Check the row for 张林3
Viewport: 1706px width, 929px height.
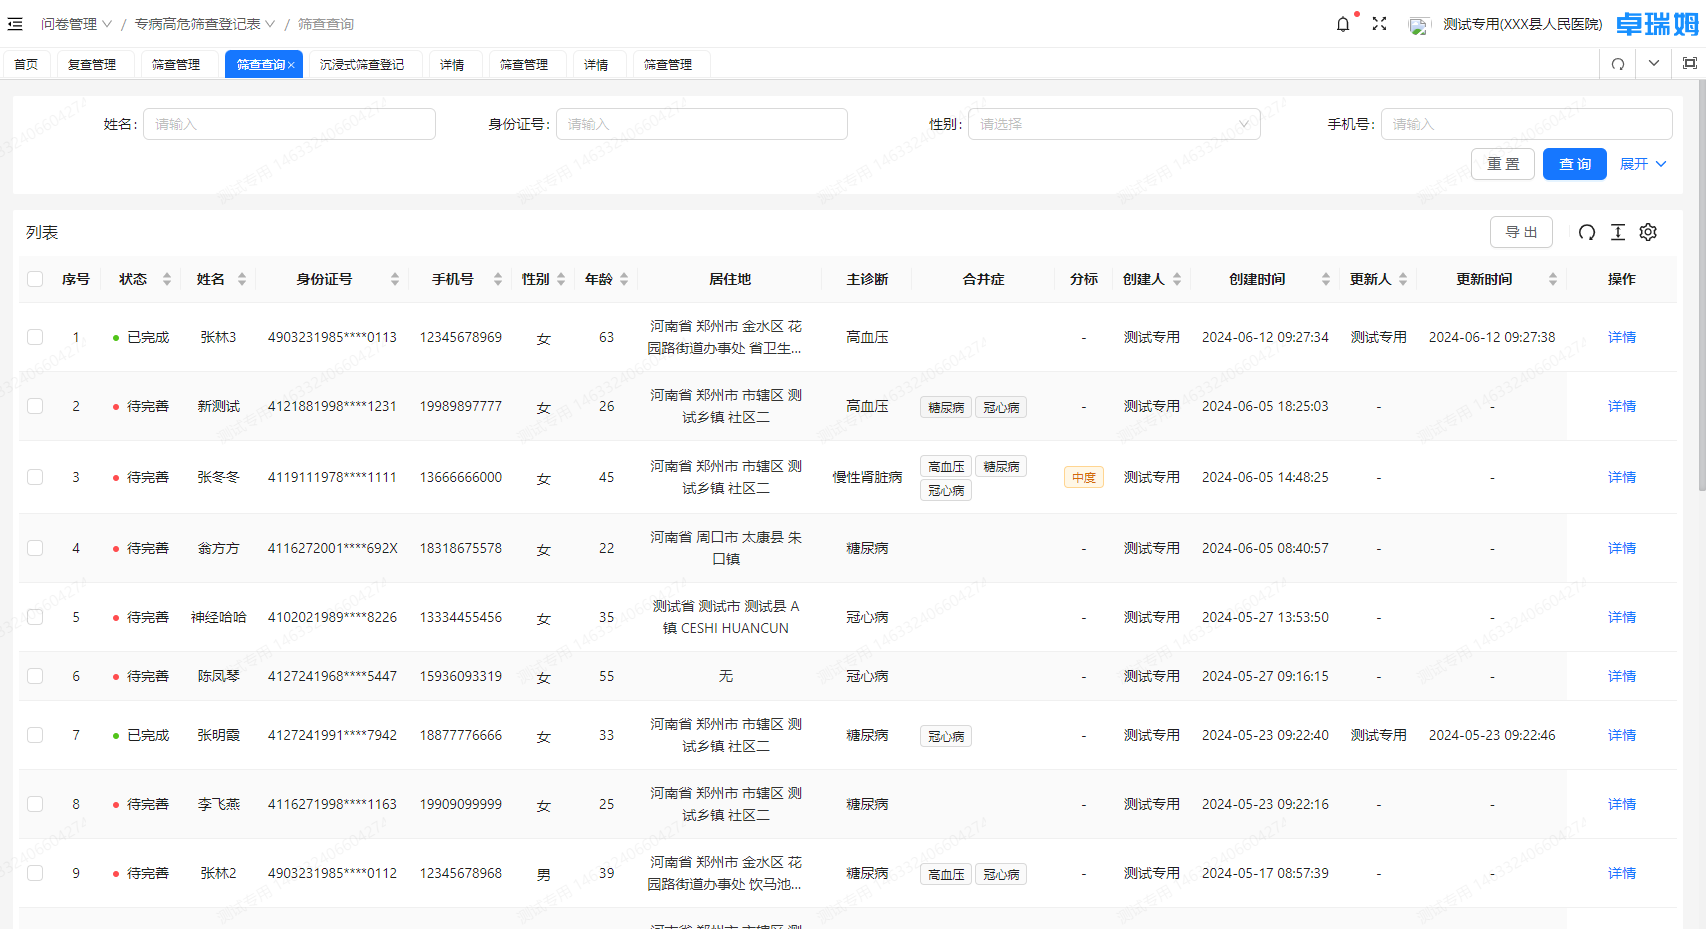pos(35,337)
